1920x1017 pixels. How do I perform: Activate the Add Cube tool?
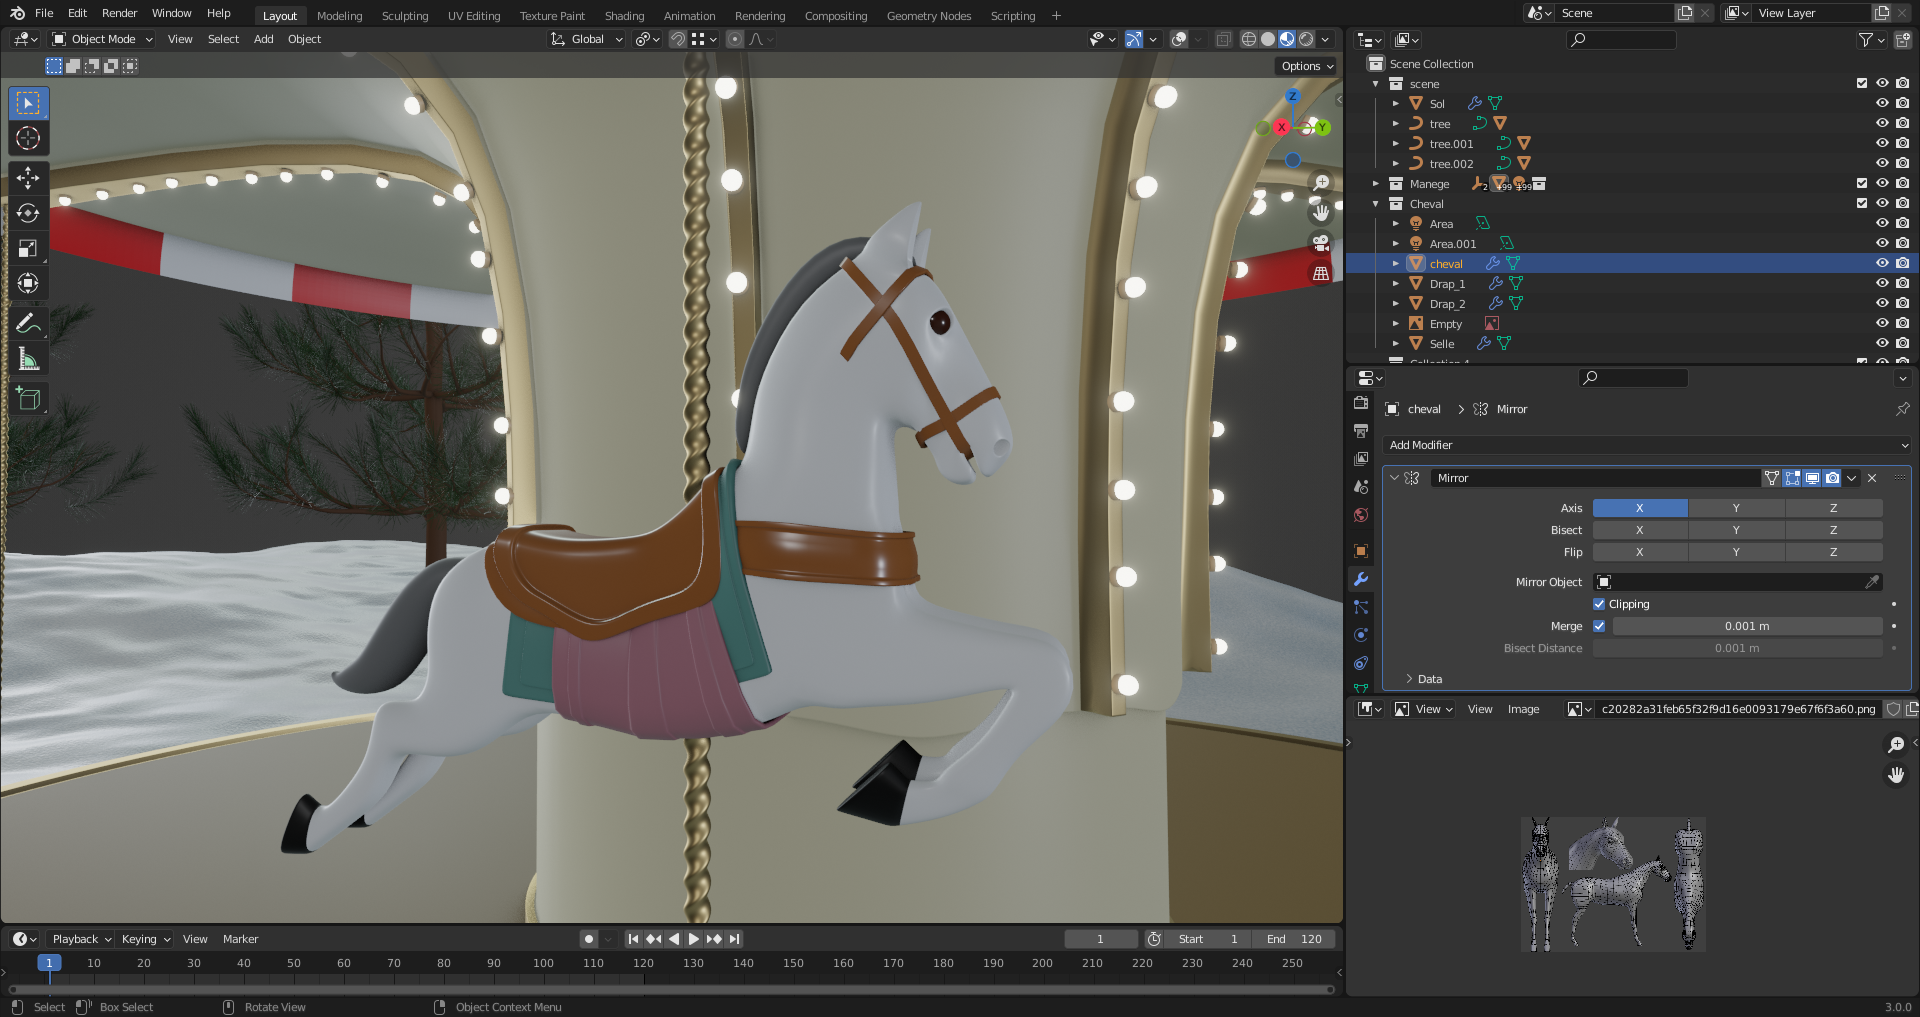28,399
